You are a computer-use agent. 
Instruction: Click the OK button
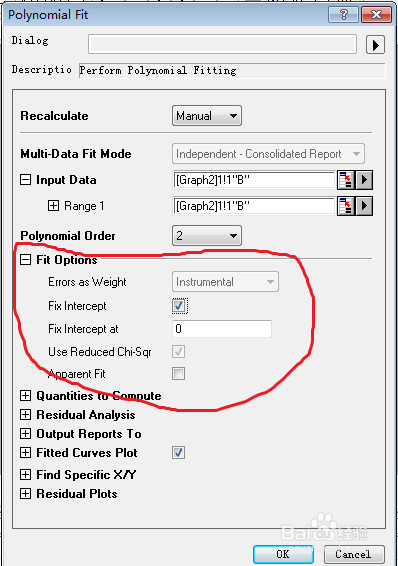click(x=283, y=554)
